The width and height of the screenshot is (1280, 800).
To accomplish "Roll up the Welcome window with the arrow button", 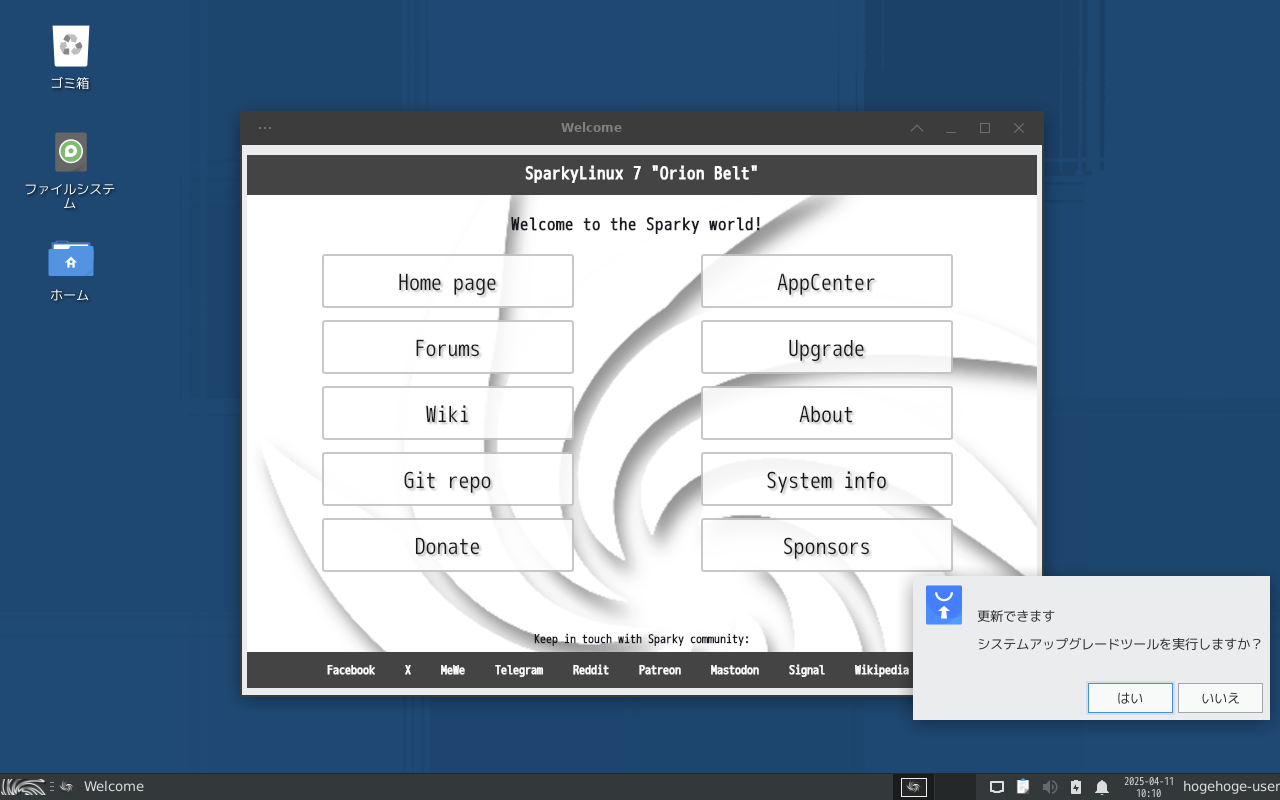I will pyautogui.click(x=917, y=128).
